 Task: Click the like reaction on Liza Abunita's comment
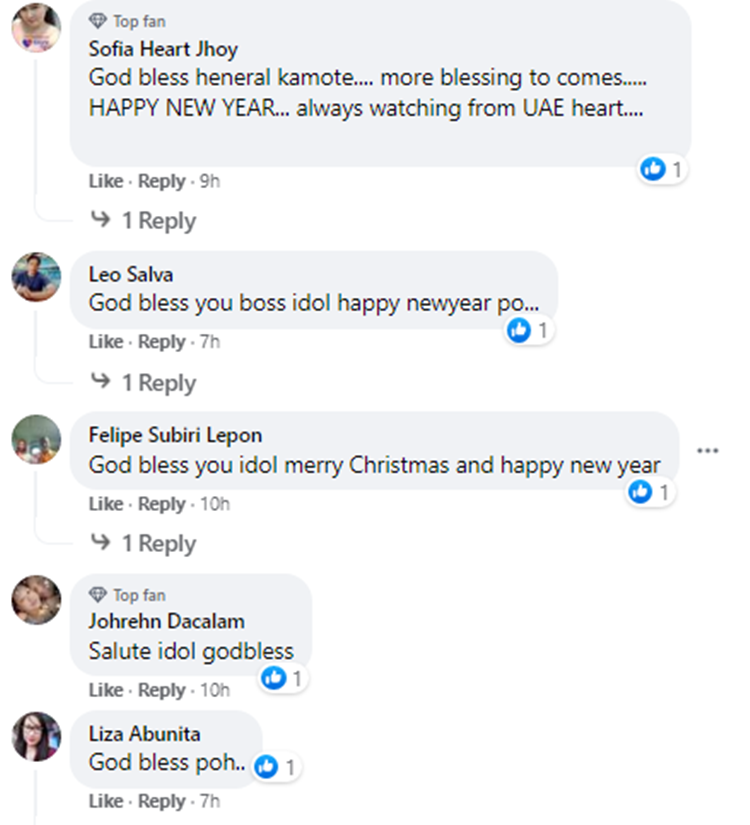266,767
